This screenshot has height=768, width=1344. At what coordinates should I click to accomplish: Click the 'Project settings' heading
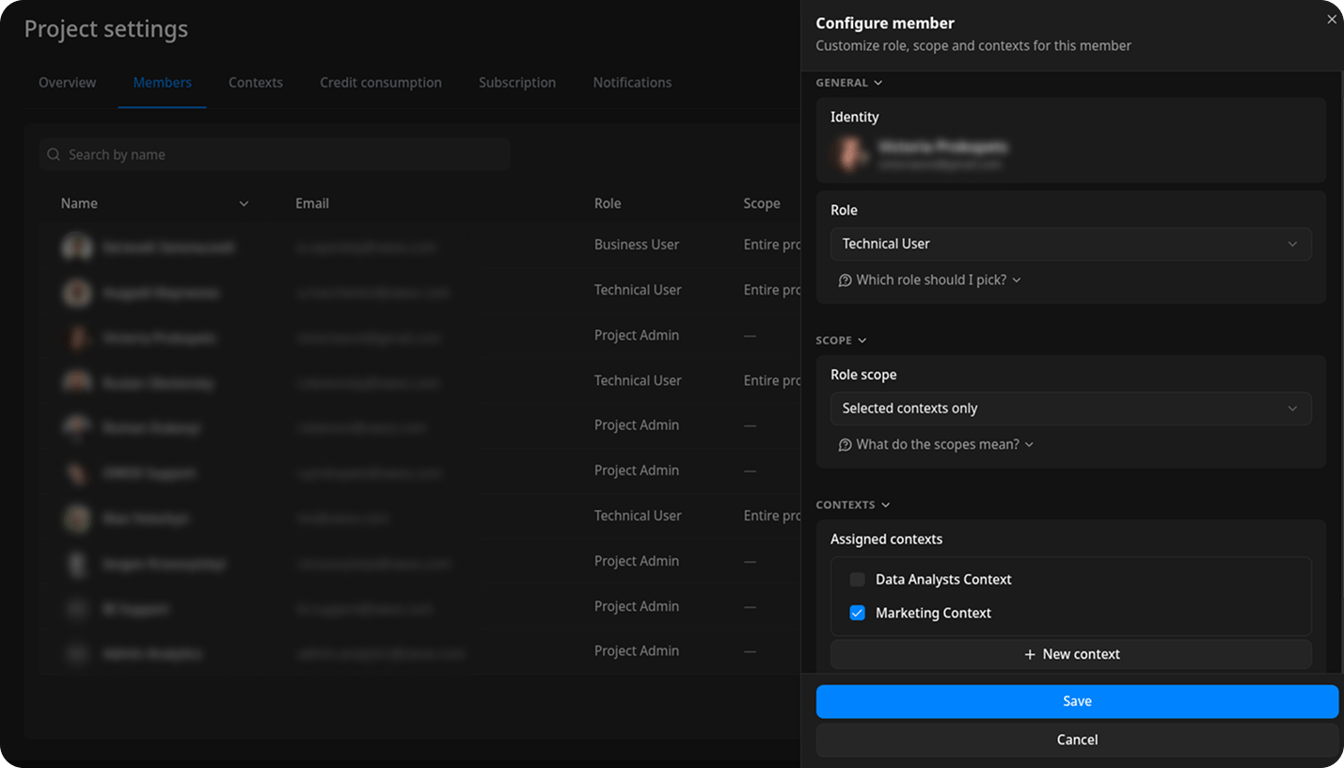(106, 30)
